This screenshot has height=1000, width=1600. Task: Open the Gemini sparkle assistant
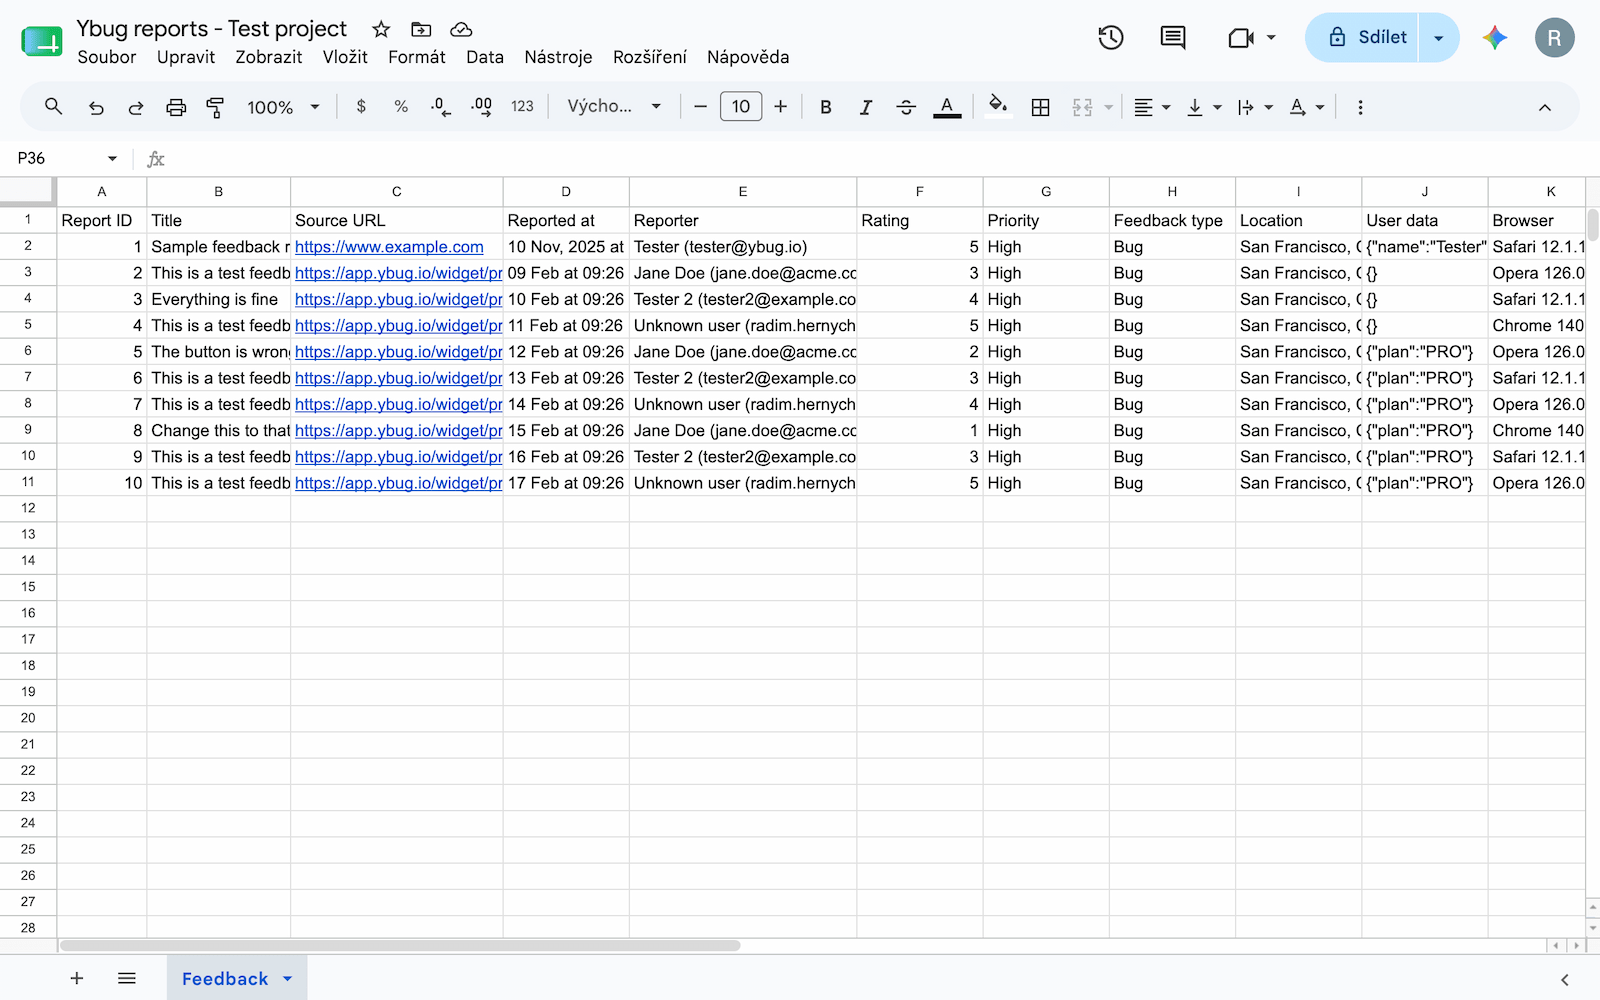(1495, 38)
